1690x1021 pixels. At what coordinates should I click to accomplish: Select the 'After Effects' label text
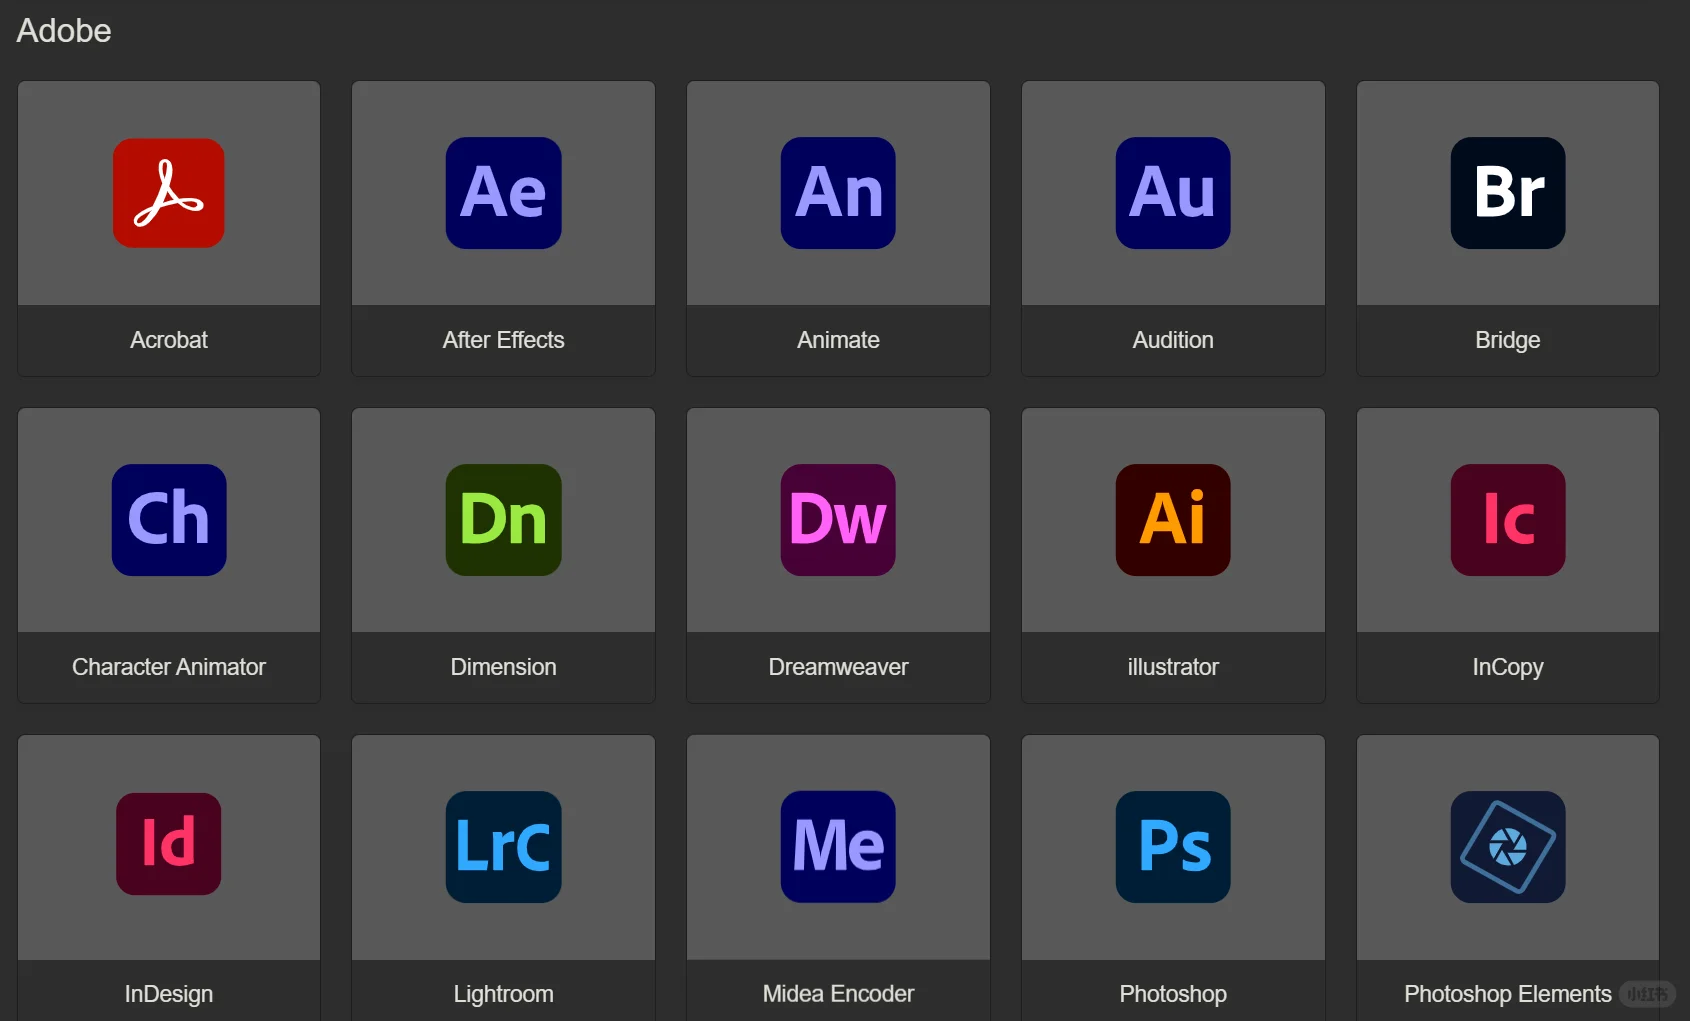pyautogui.click(x=504, y=340)
